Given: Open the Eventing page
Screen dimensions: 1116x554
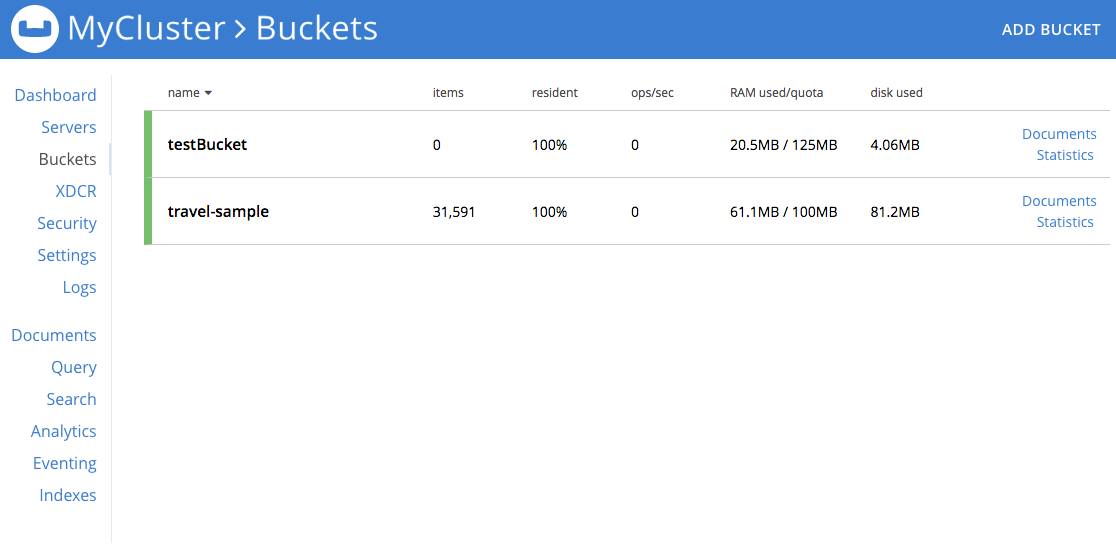Looking at the screenshot, I should pos(64,463).
